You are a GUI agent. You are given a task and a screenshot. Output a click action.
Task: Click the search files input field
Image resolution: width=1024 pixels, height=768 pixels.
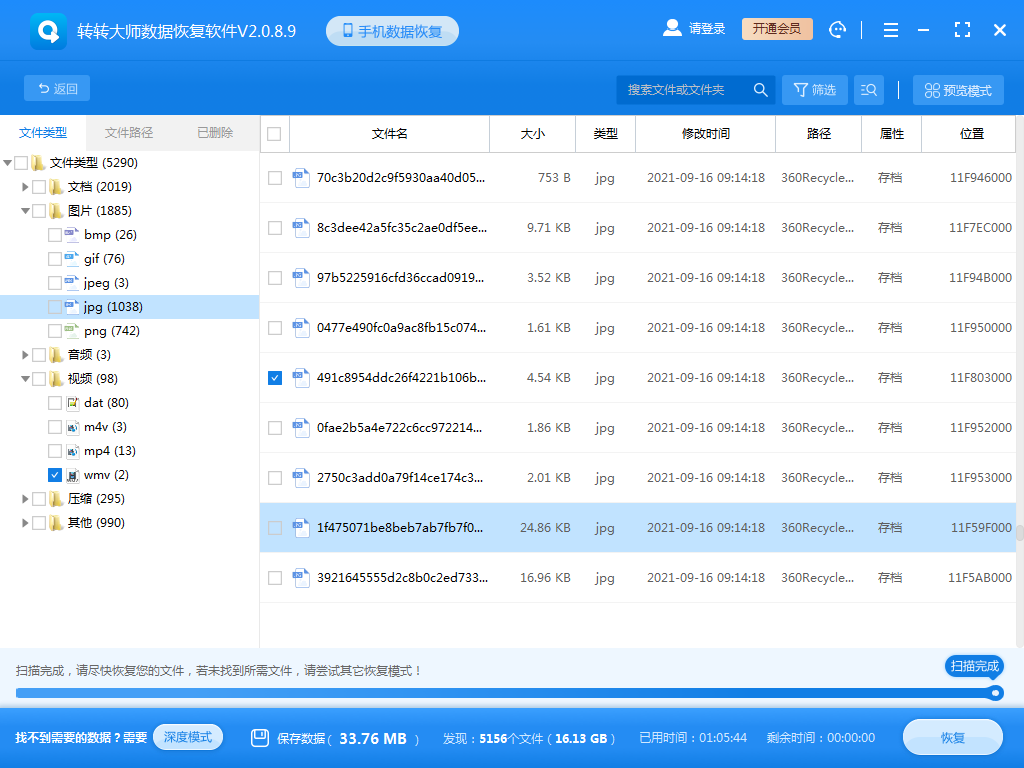click(680, 89)
